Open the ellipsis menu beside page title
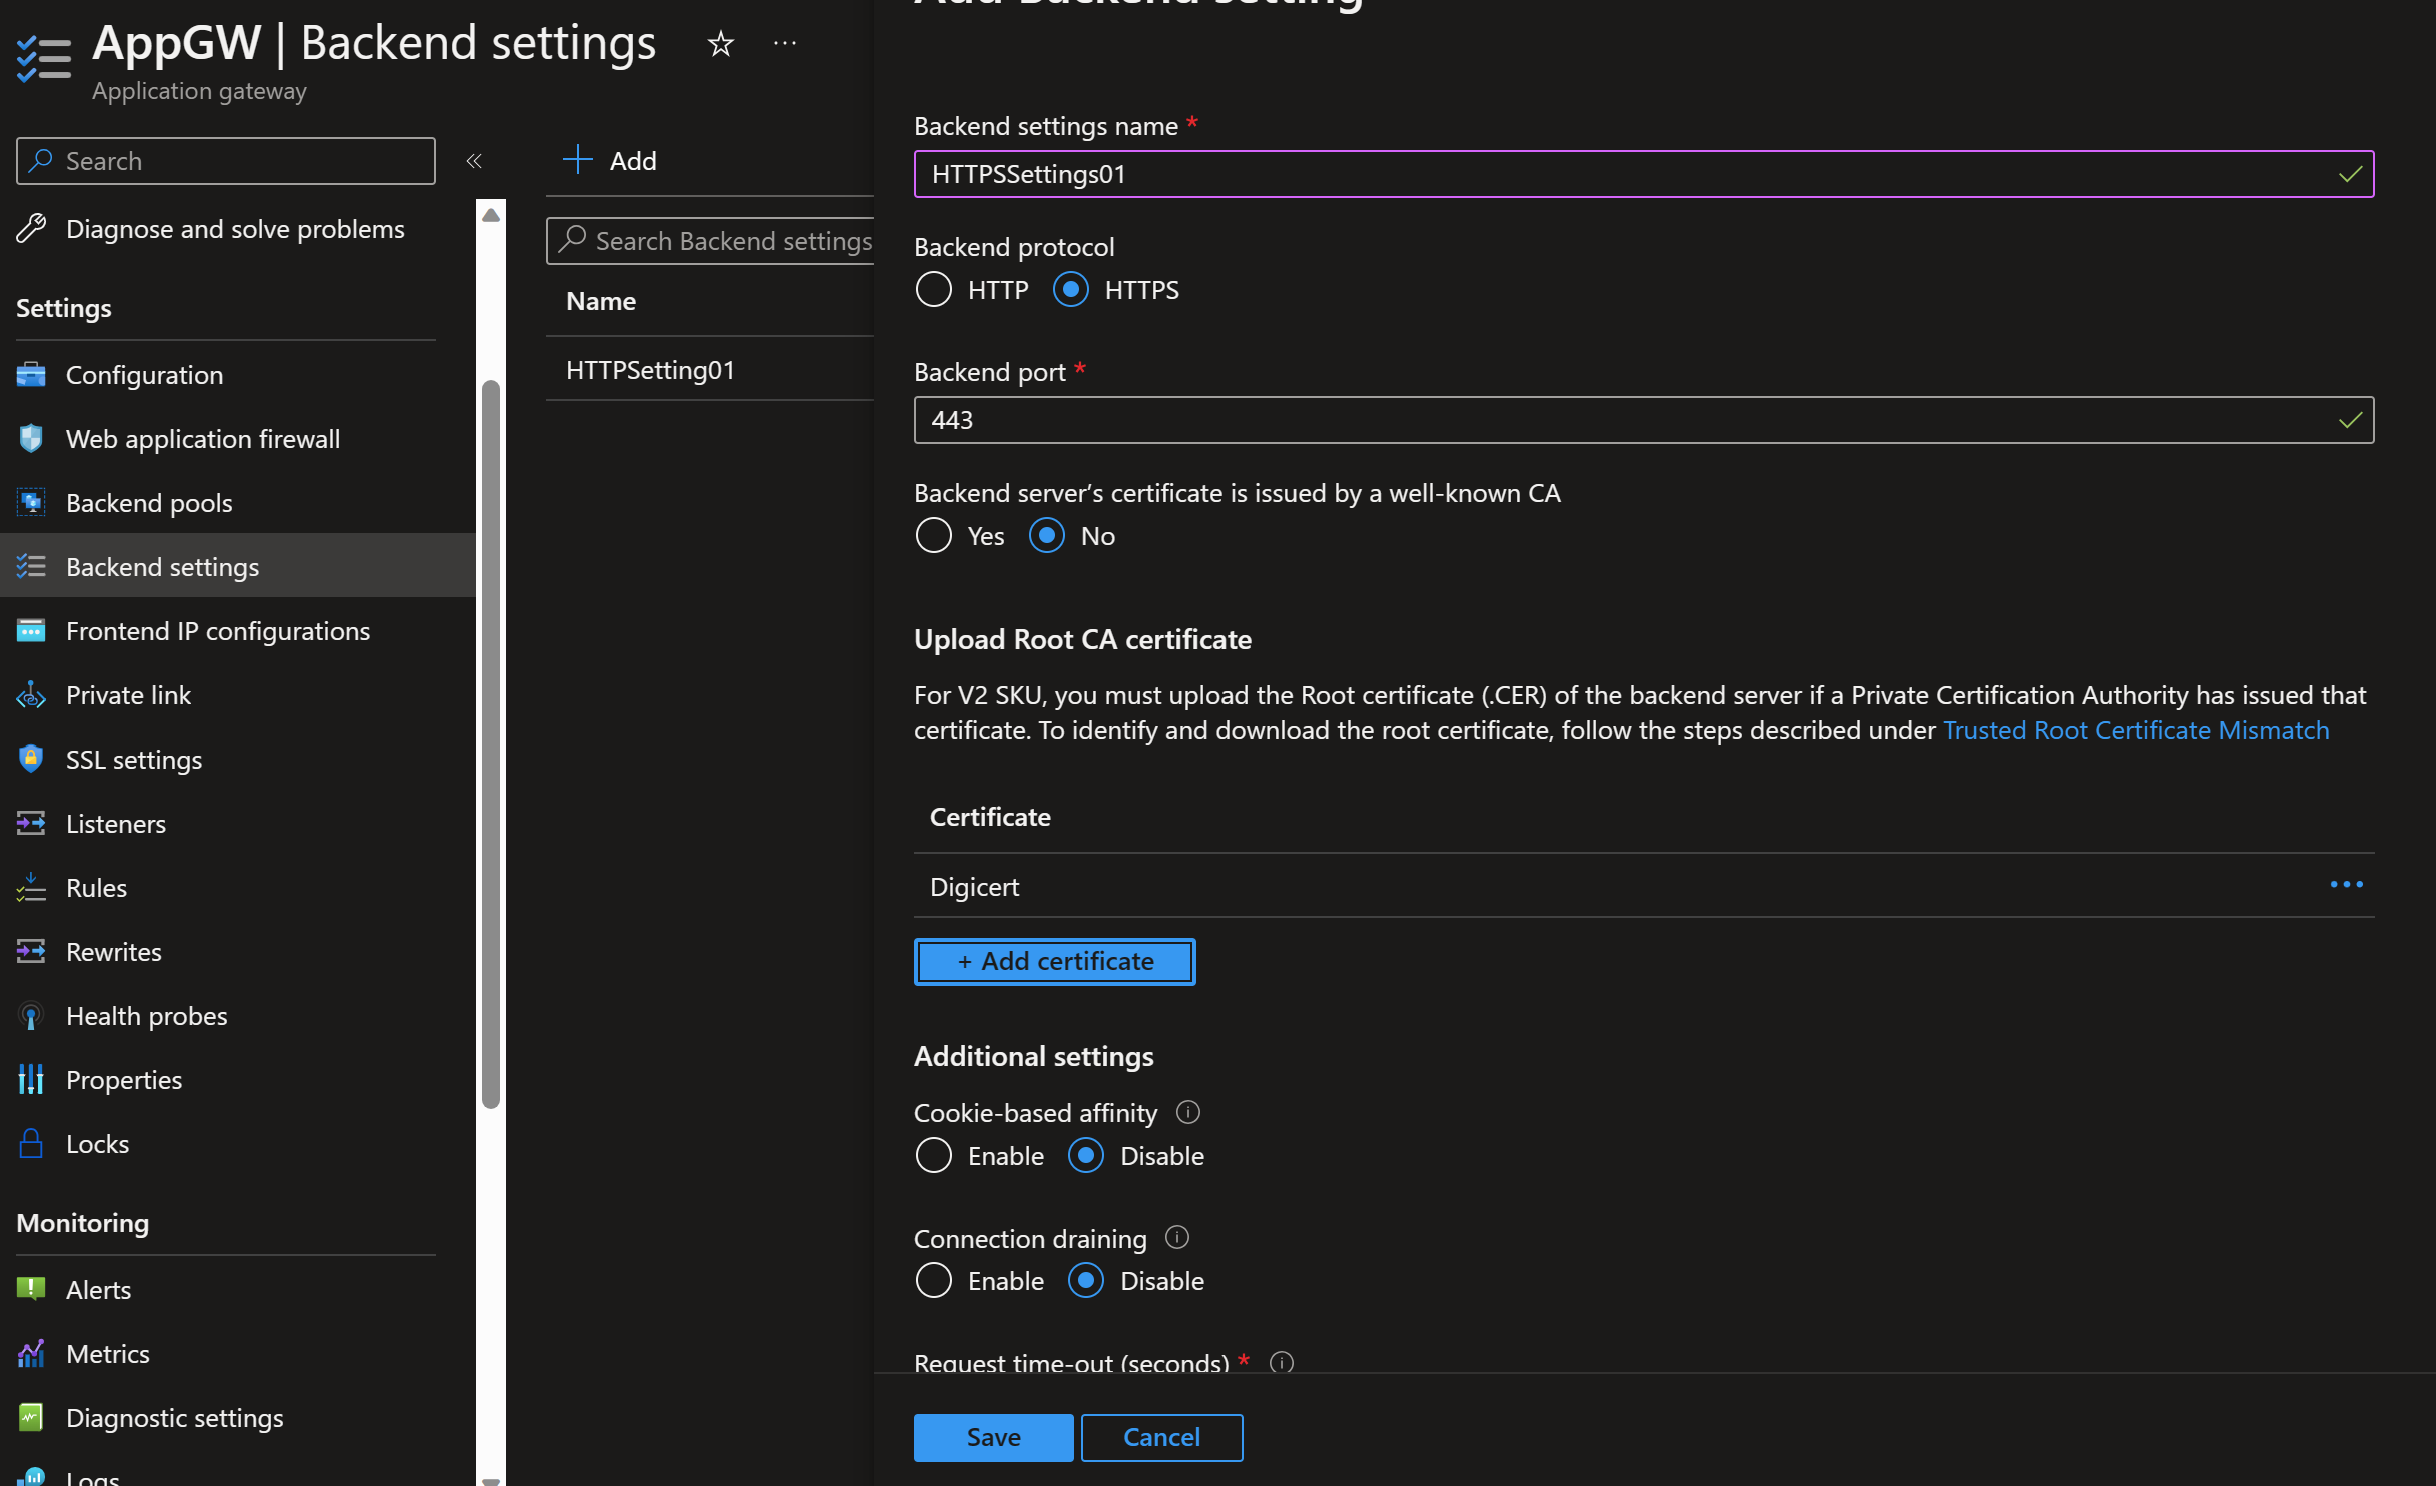Viewport: 2436px width, 1486px height. [x=785, y=44]
